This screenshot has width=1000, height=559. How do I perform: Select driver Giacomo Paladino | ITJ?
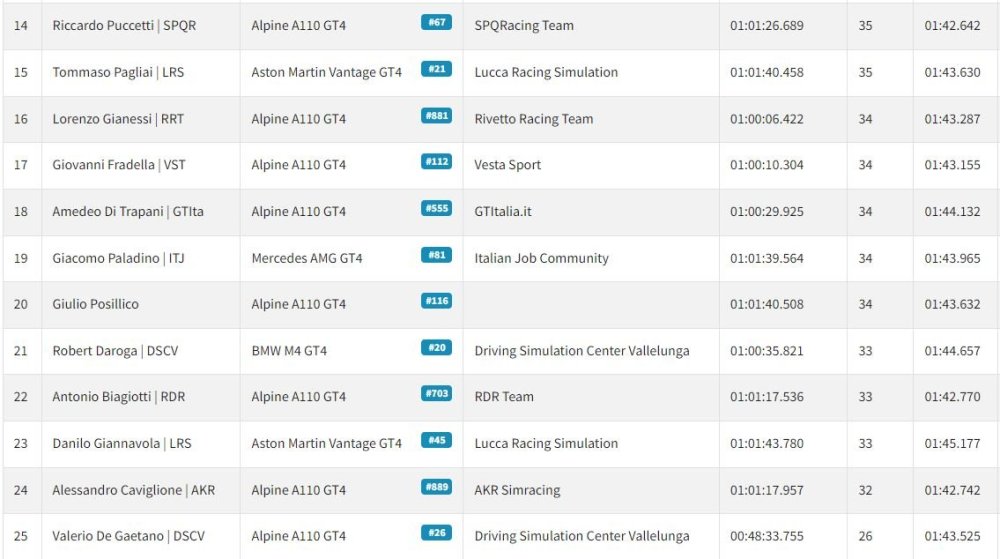(118, 258)
